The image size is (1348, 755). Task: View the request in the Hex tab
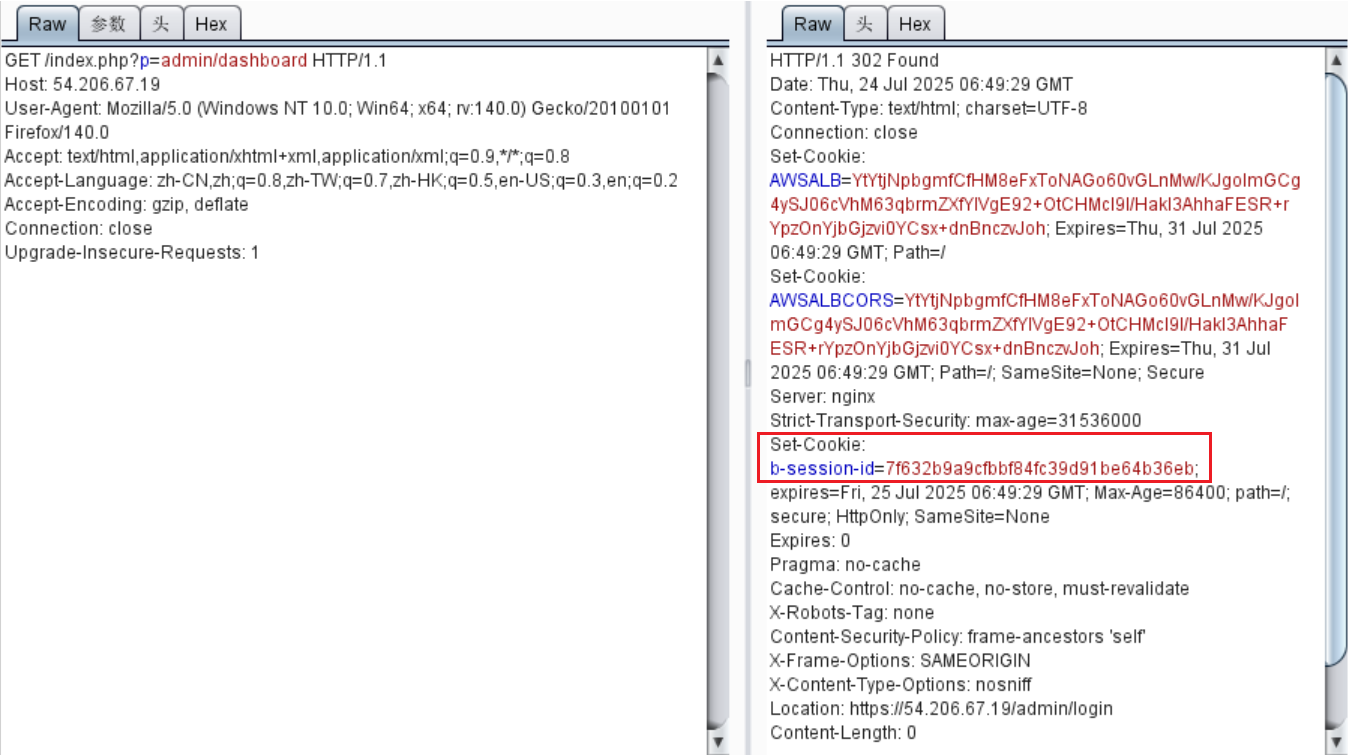pyautogui.click(x=212, y=24)
